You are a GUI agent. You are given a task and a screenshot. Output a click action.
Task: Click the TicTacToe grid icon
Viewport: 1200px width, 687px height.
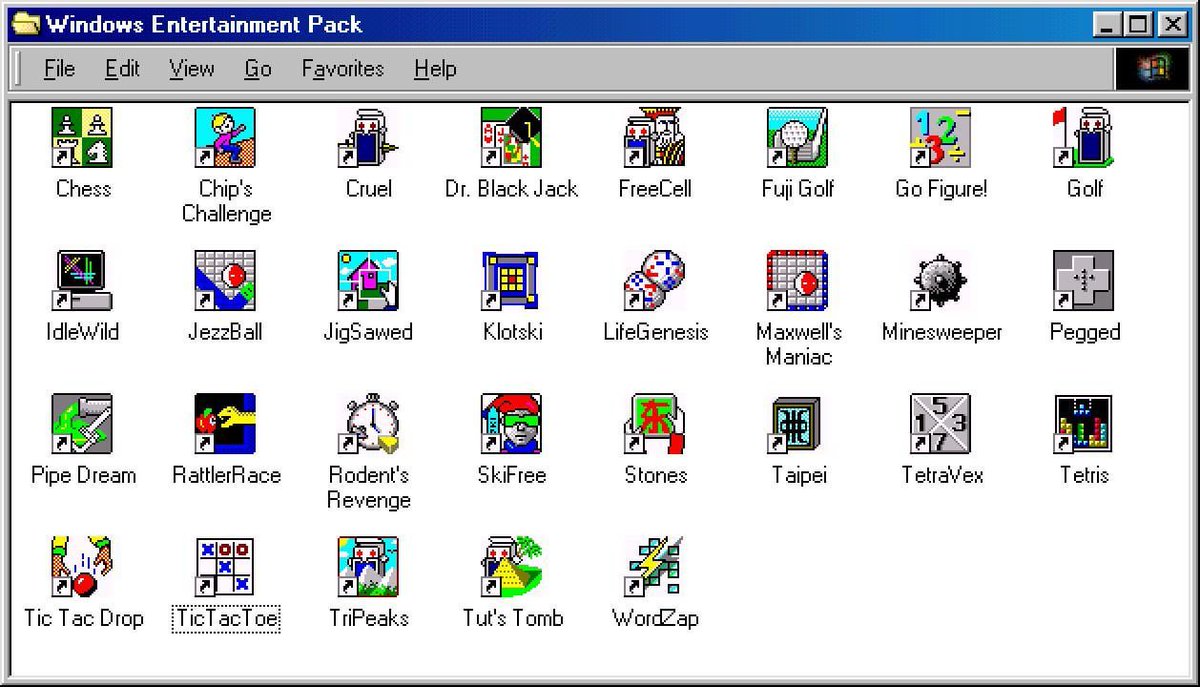[225, 567]
